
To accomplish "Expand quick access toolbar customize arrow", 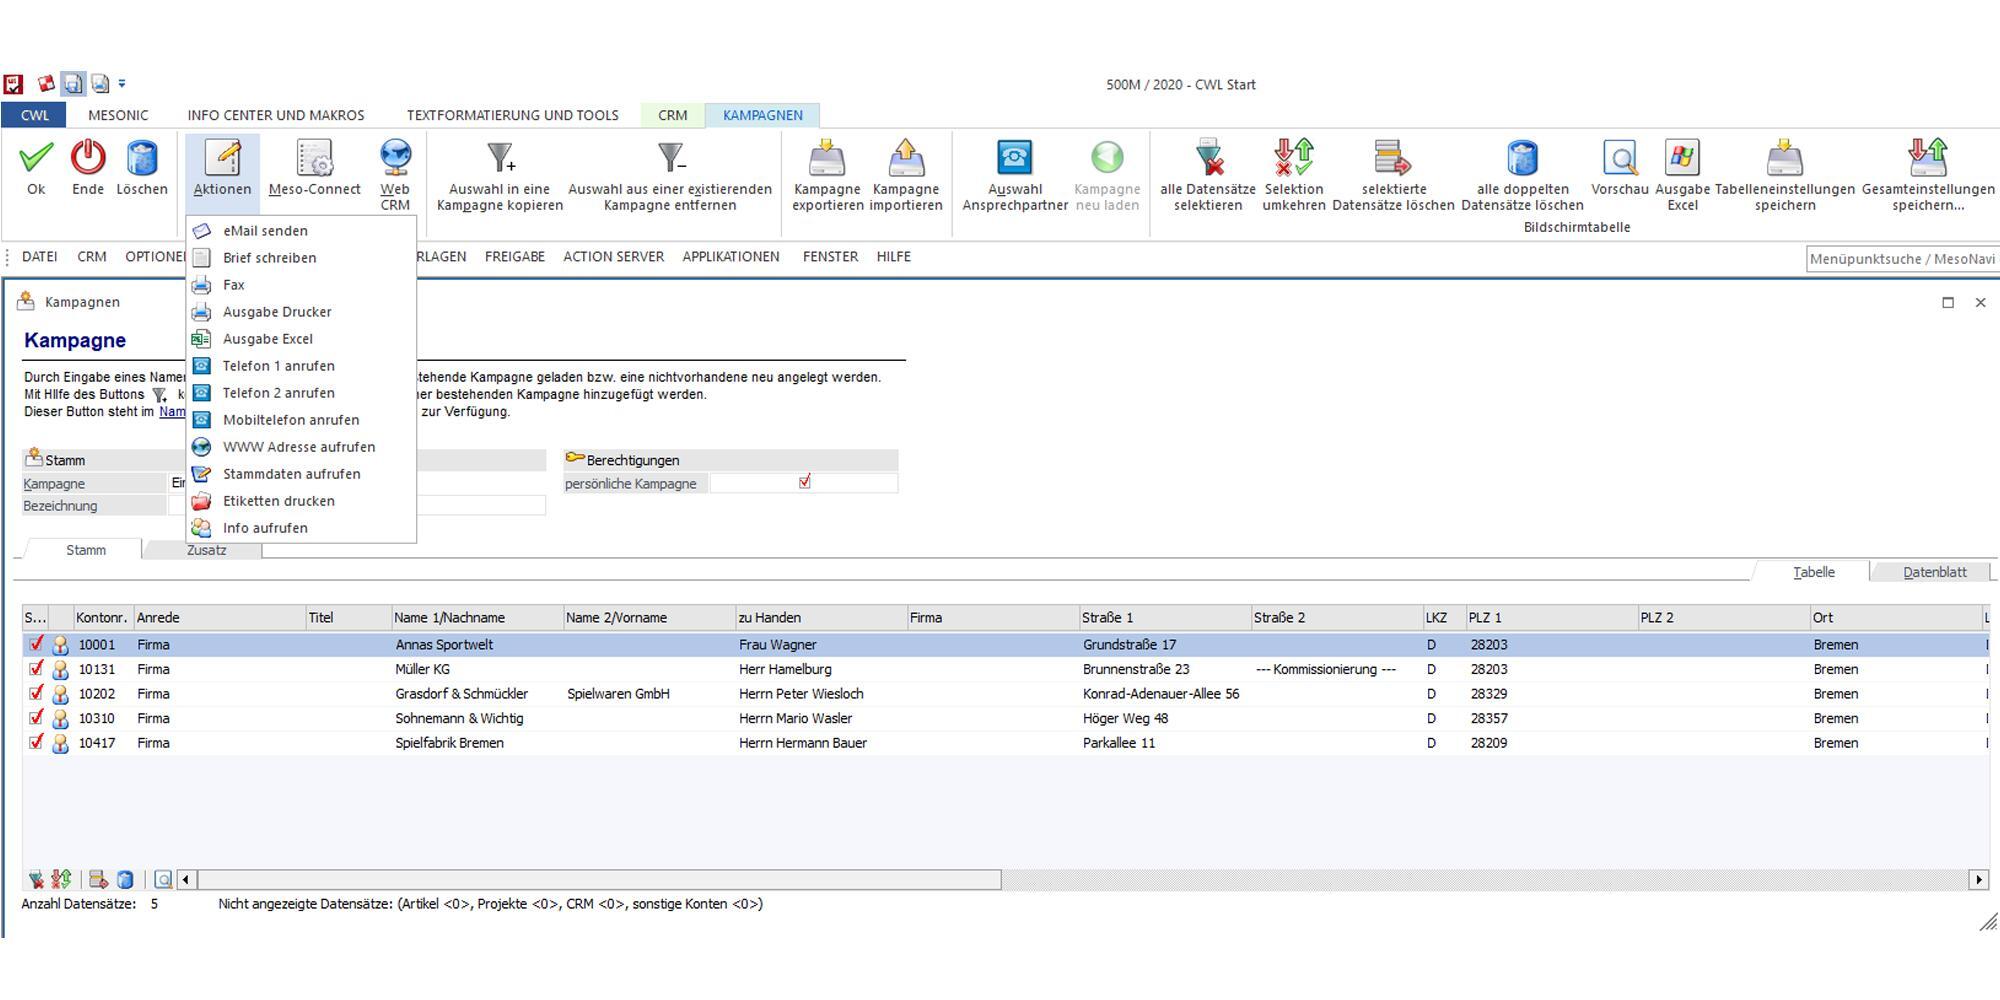I will click(122, 84).
